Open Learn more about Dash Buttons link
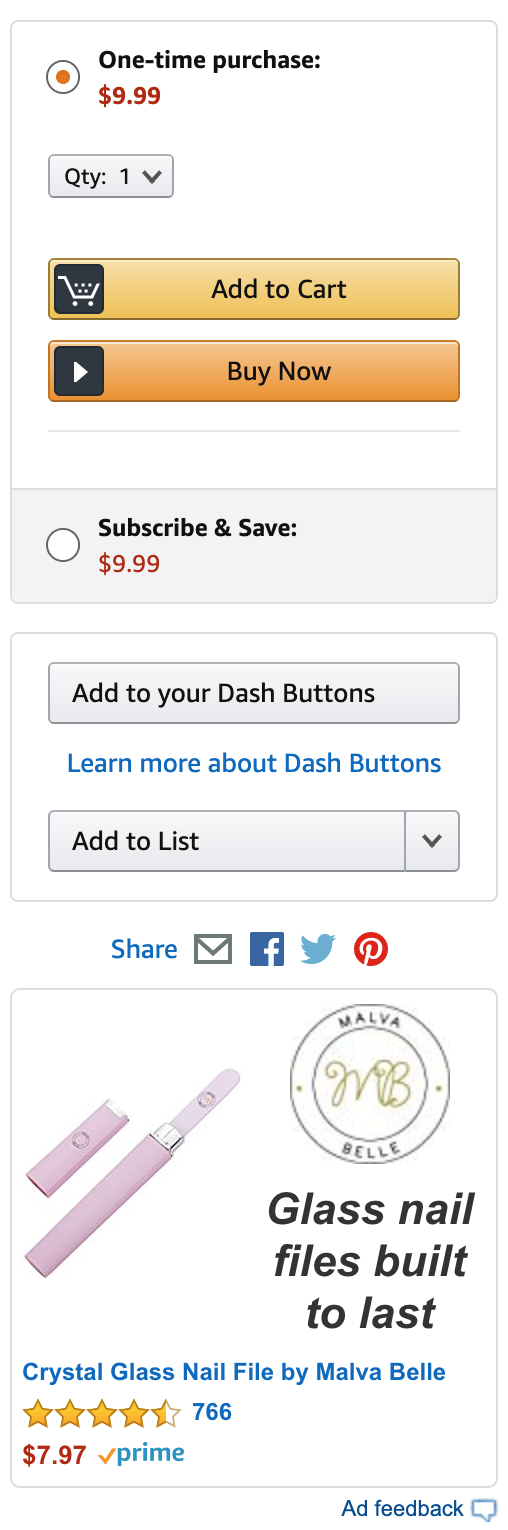508x1530 pixels. coord(254,763)
